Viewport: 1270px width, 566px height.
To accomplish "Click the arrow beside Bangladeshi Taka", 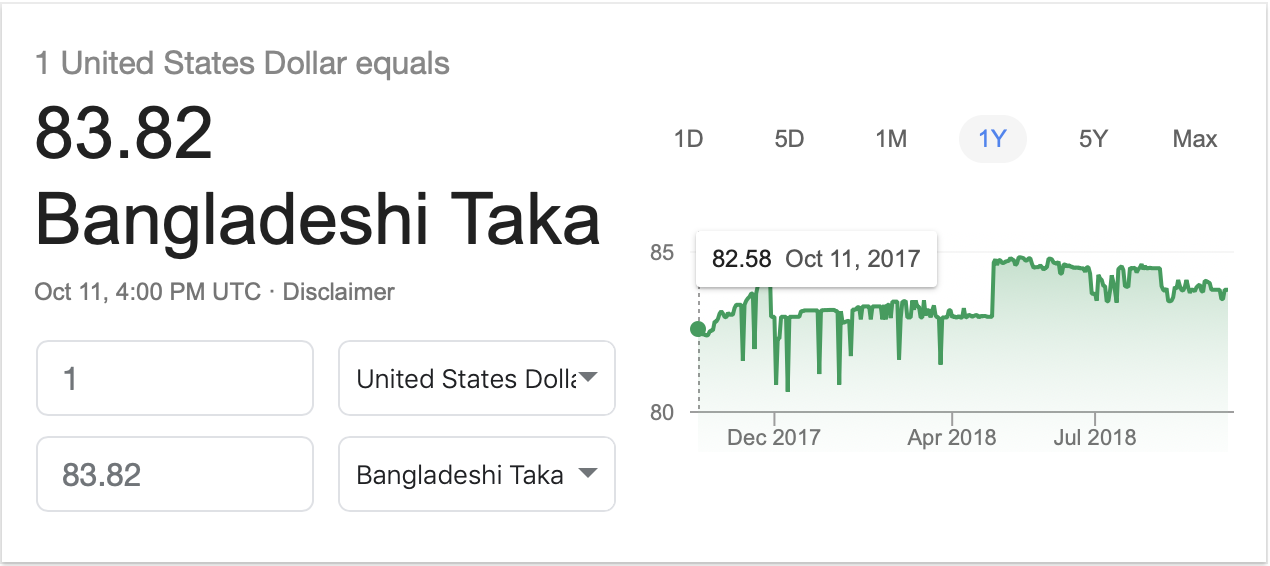I will pyautogui.click(x=589, y=473).
